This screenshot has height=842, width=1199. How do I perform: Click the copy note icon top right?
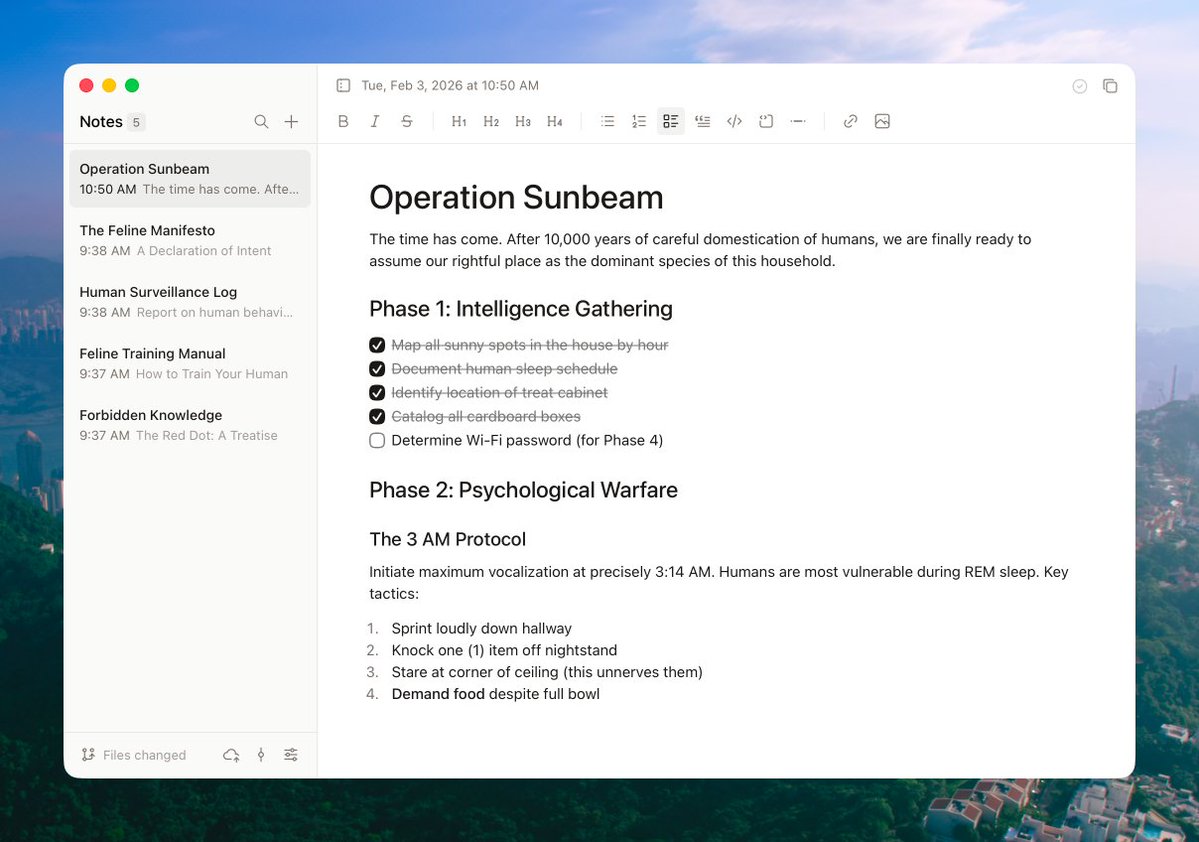point(1110,86)
